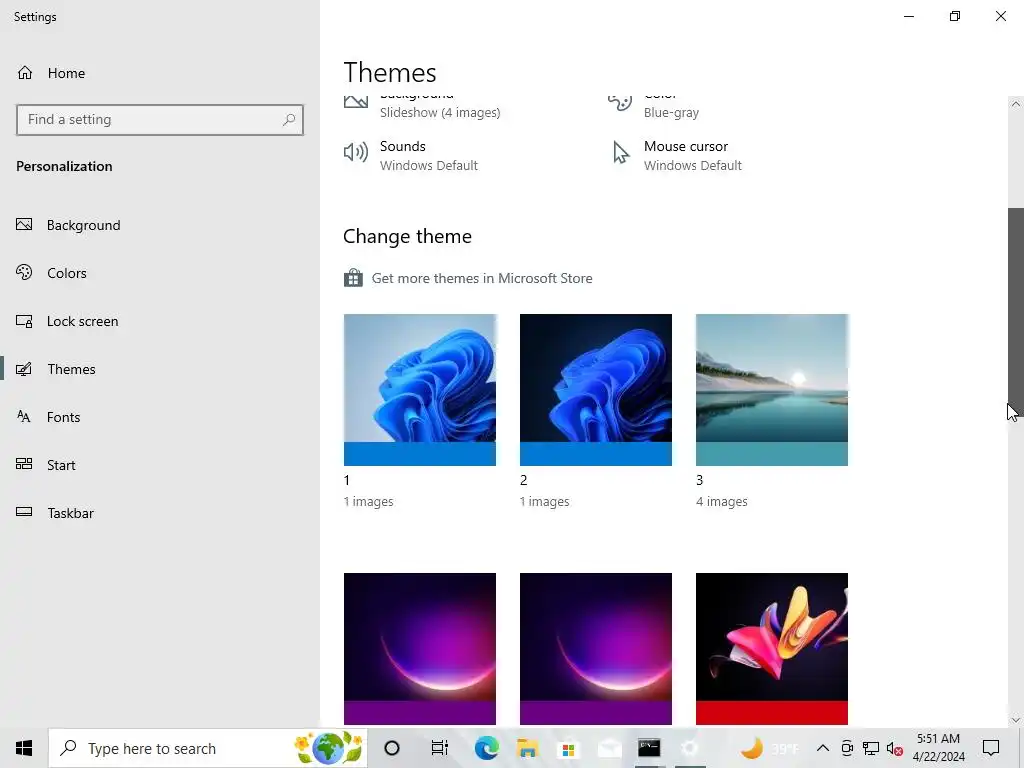This screenshot has height=768, width=1024.
Task: Select the colorful flower theme with red bar
Action: click(x=772, y=649)
